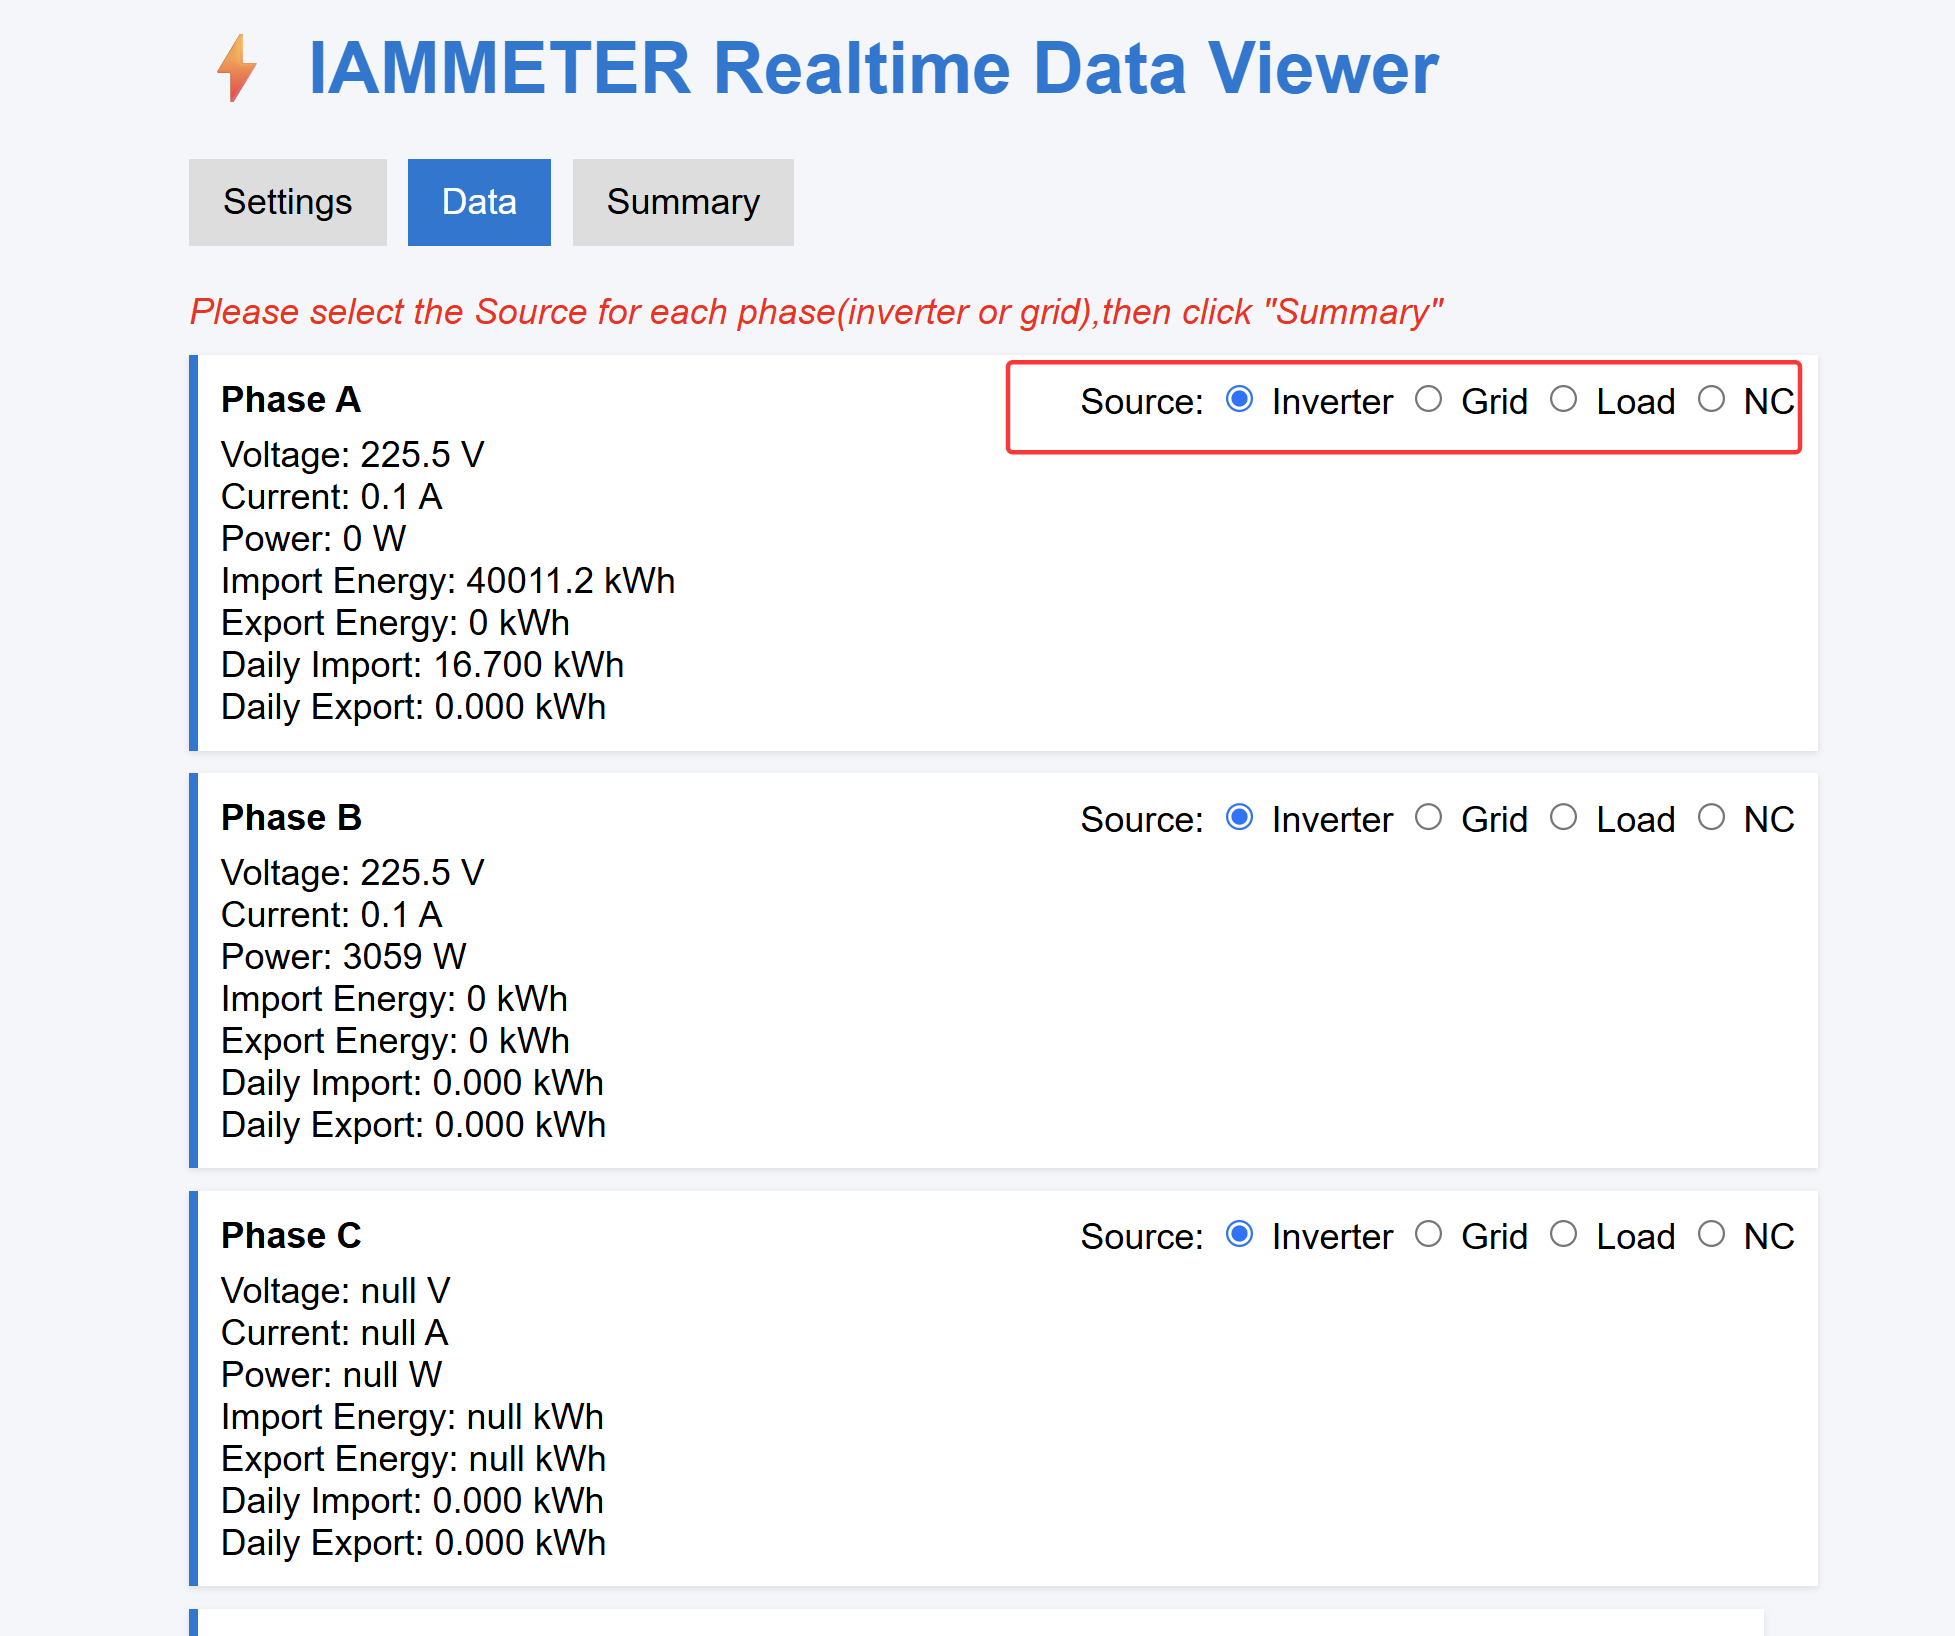The image size is (1955, 1636).
Task: Select Grid source for Phase A
Action: [x=1429, y=400]
